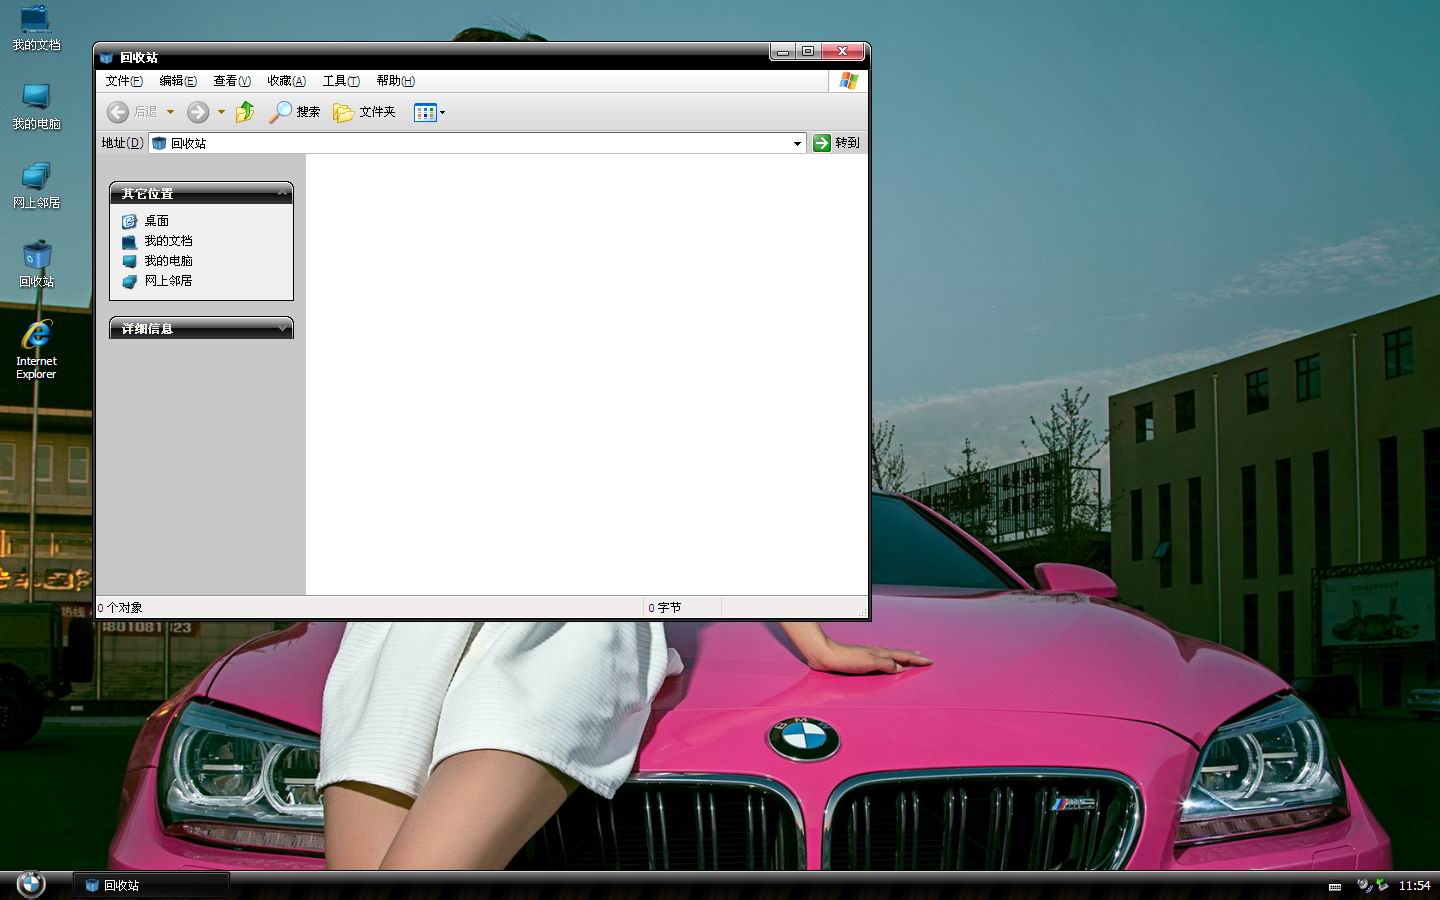The width and height of the screenshot is (1440, 900).
Task: Open the 编辑(E) menu
Action: point(178,81)
